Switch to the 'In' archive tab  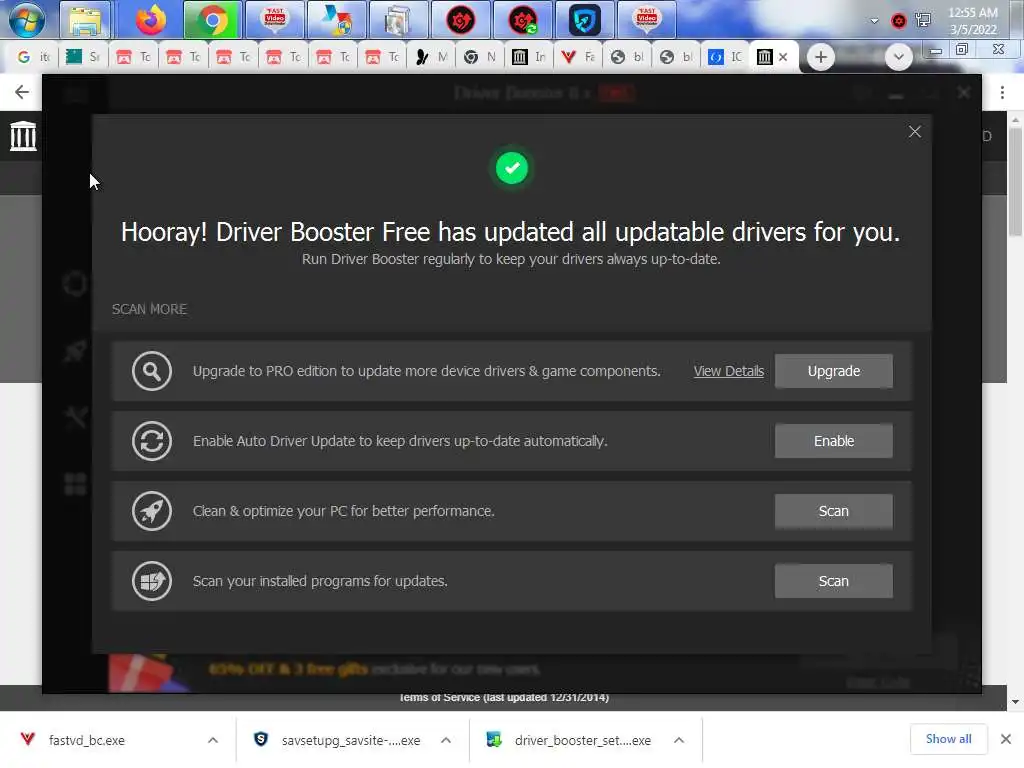coord(530,57)
